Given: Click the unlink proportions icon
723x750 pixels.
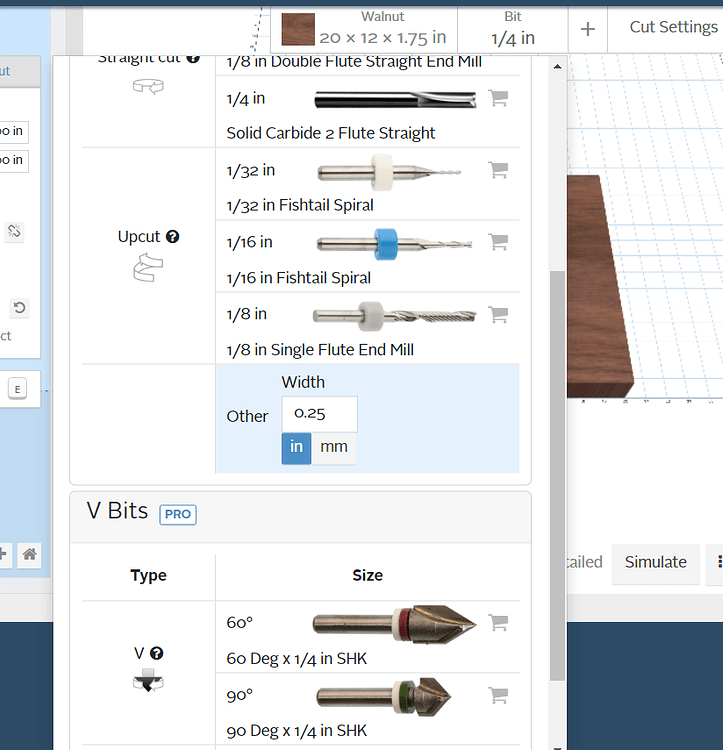Looking at the screenshot, I should point(14,232).
